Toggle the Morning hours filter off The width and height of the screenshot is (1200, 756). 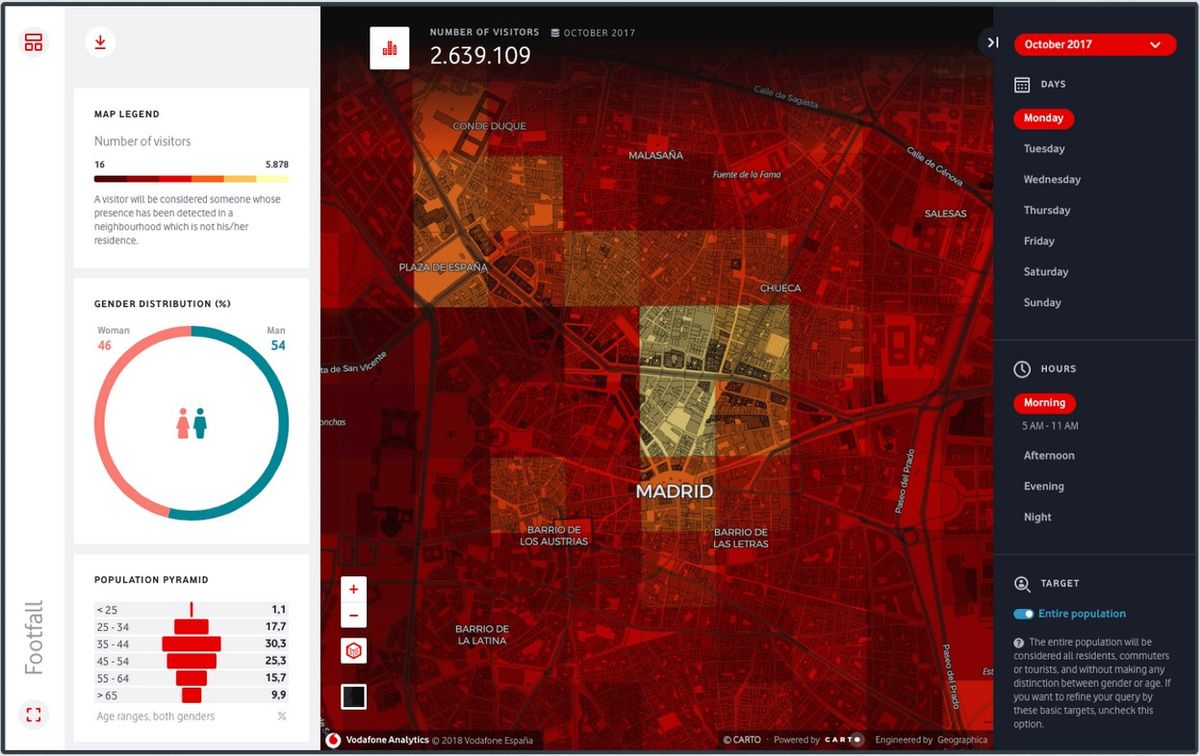click(1044, 402)
